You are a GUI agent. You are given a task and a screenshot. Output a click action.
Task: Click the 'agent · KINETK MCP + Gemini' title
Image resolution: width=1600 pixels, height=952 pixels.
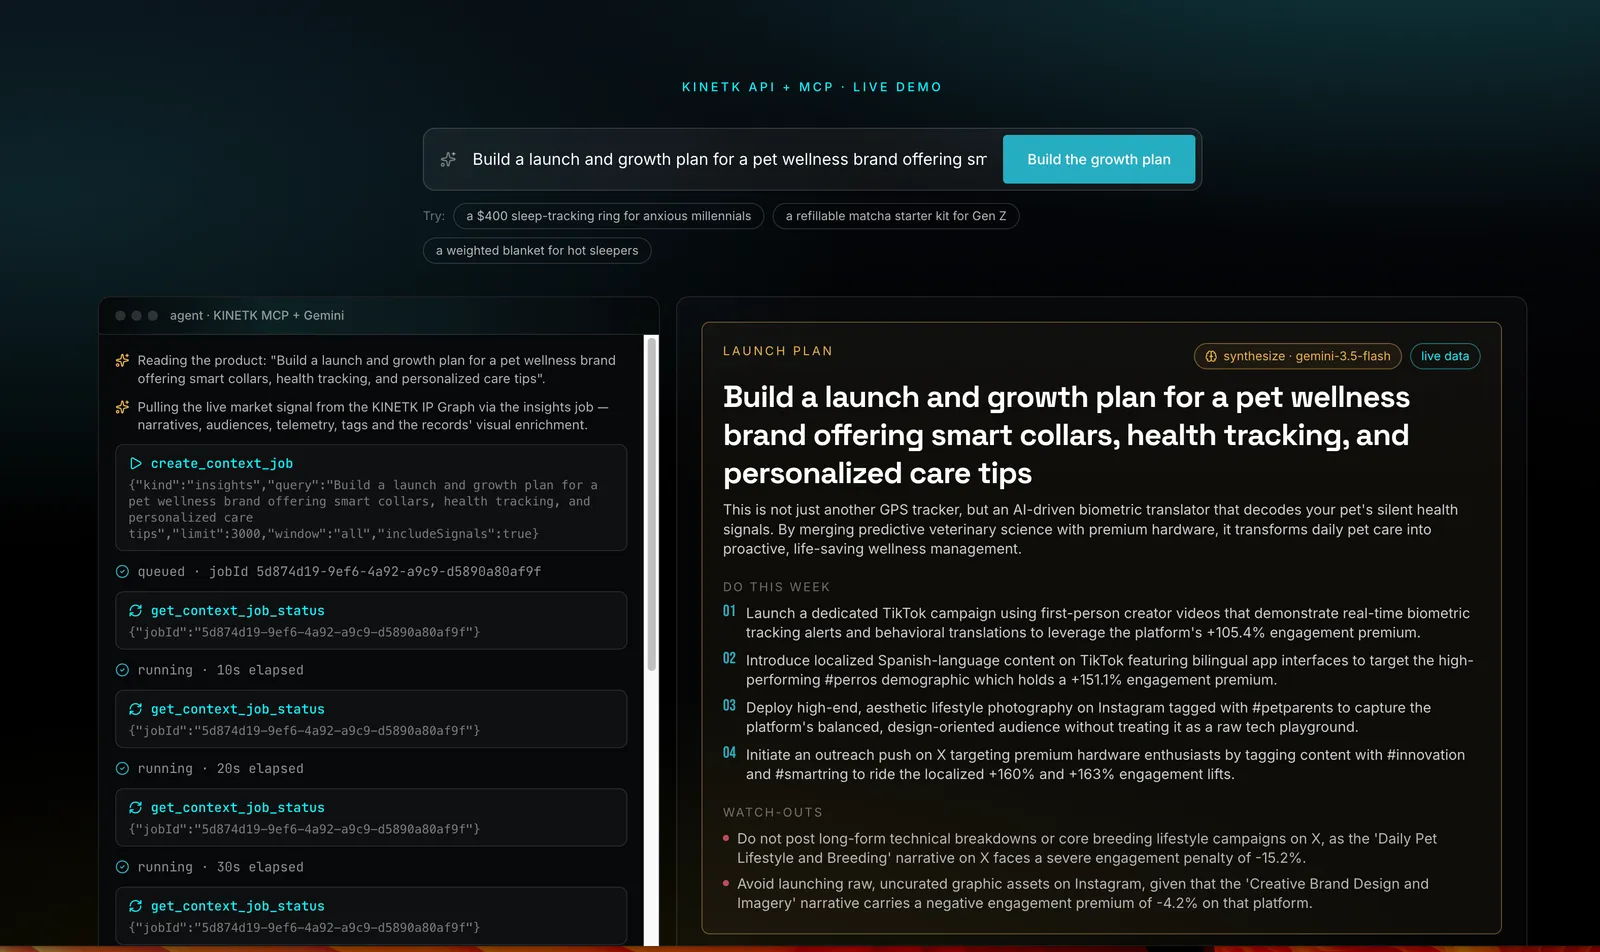pyautogui.click(x=257, y=316)
